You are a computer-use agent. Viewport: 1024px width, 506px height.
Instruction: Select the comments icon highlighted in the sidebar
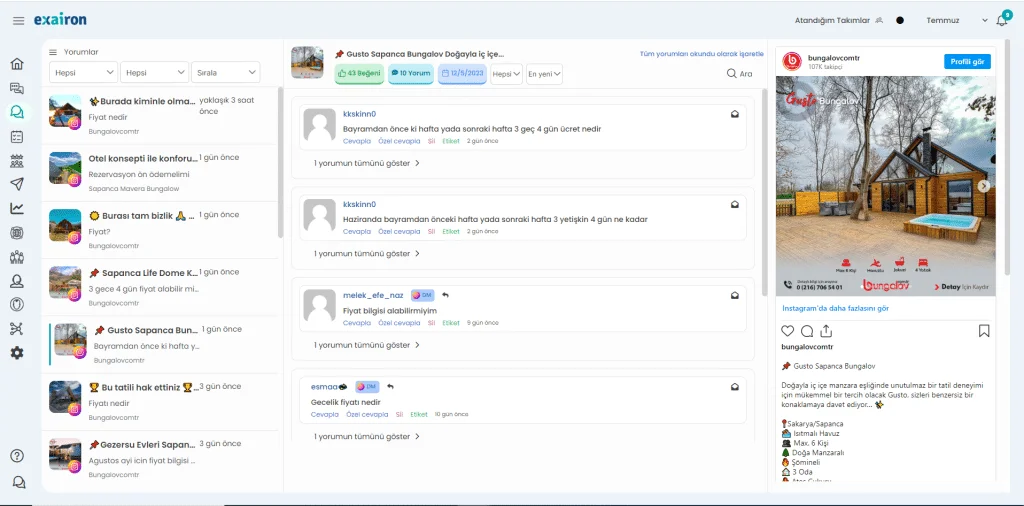tap(17, 112)
